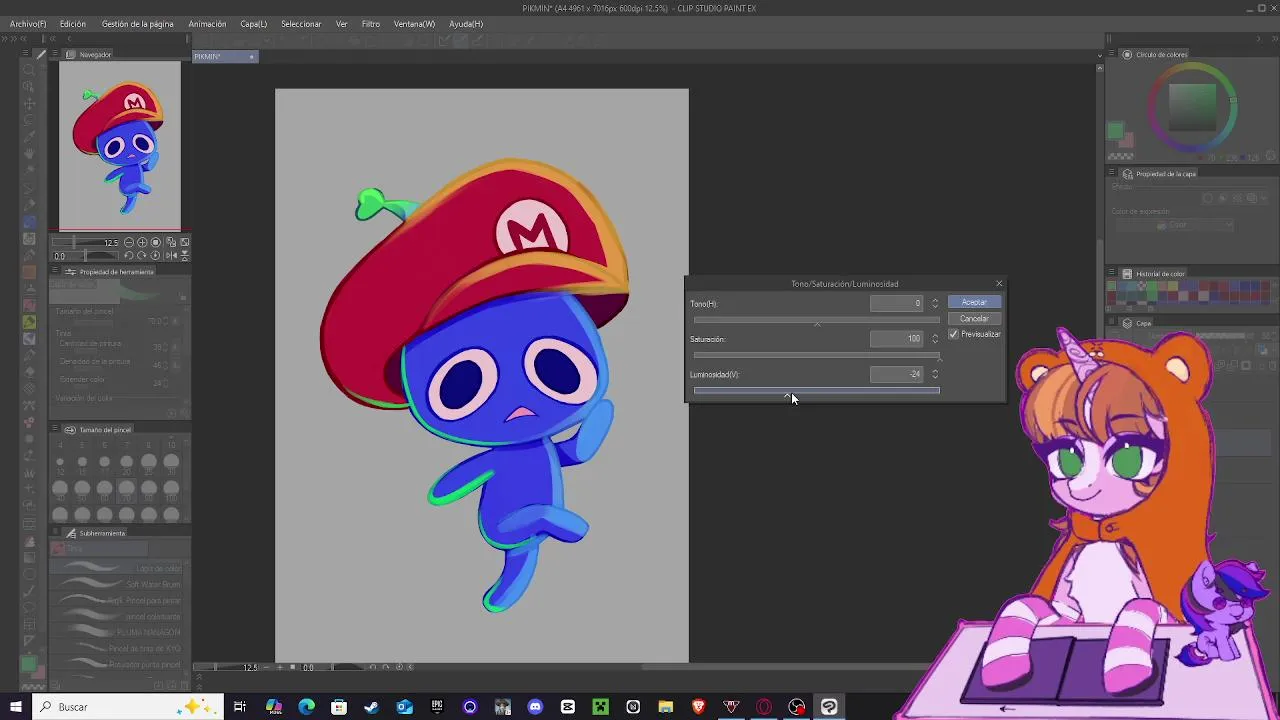This screenshot has width=1280, height=720.
Task: Click the Saturación slider track
Action: pyautogui.click(x=816, y=355)
